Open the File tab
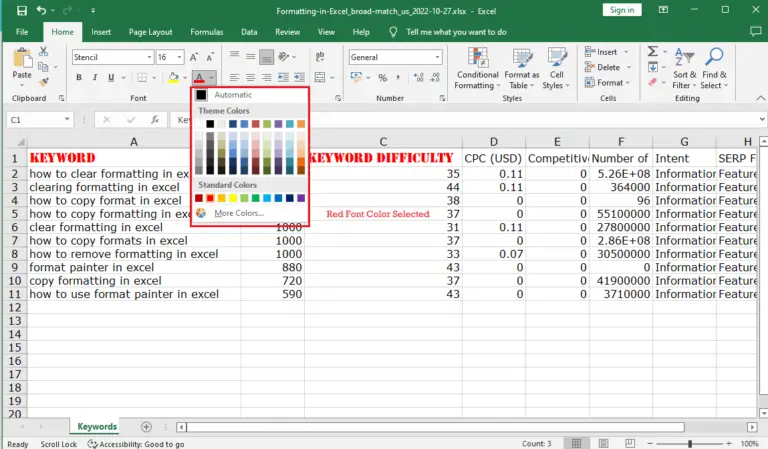The image size is (768, 449). point(22,32)
